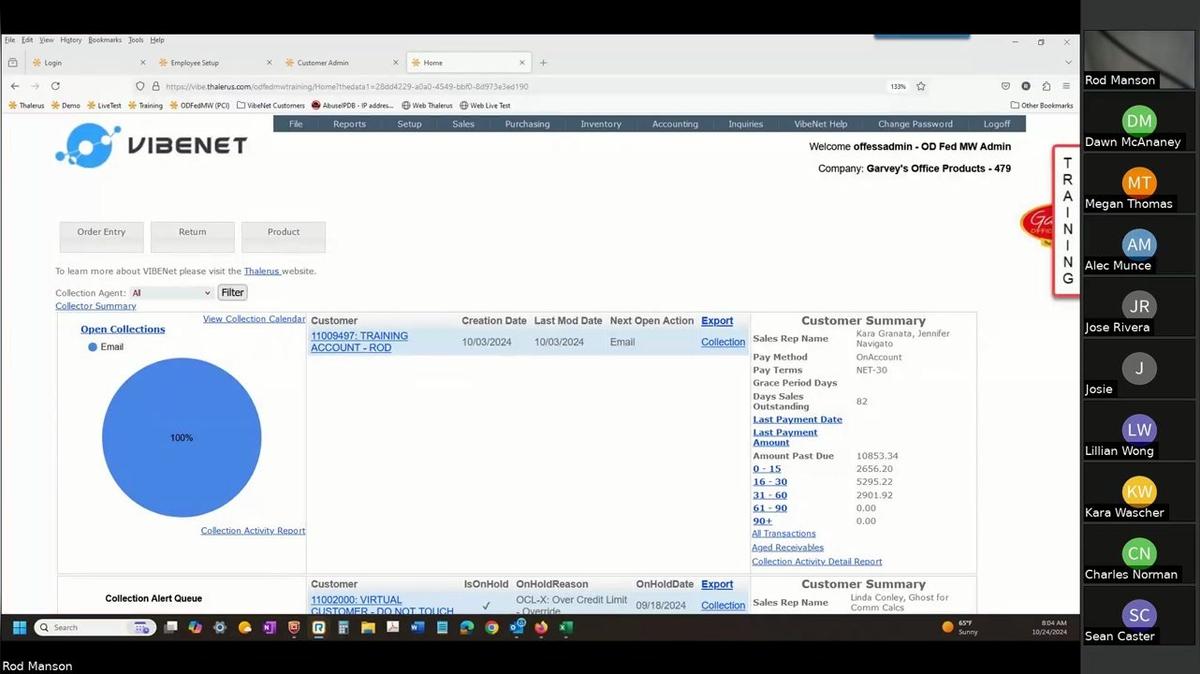Click the IsOnHold checkmark for the VIRTUAL CUSTOMER row

pos(488,605)
